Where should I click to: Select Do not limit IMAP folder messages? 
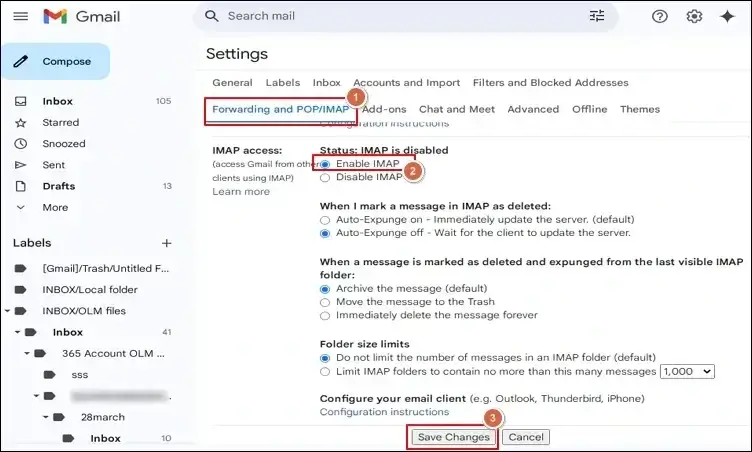pyautogui.click(x=325, y=358)
